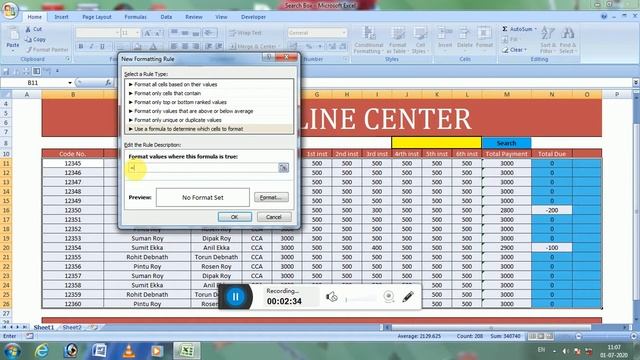Open Sort & Filter in the Editing group
This screenshot has width=640, height=360.
[x=547, y=40]
